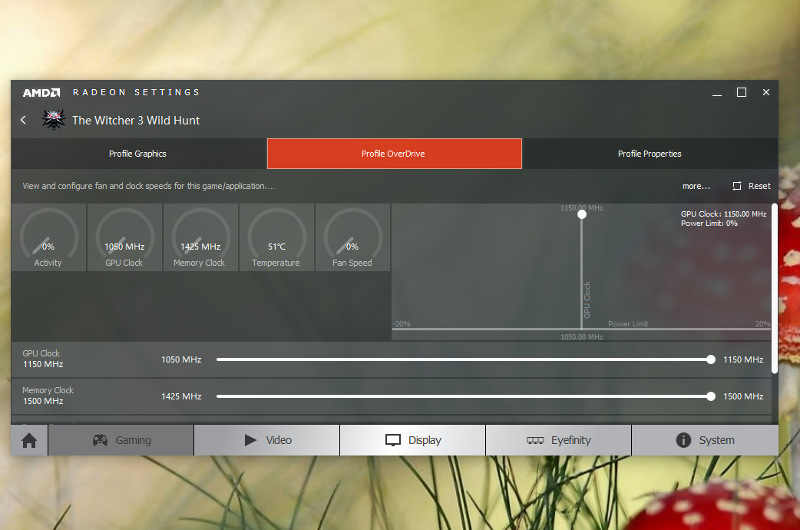Click the Reset icon beside Reset label

(x=737, y=186)
